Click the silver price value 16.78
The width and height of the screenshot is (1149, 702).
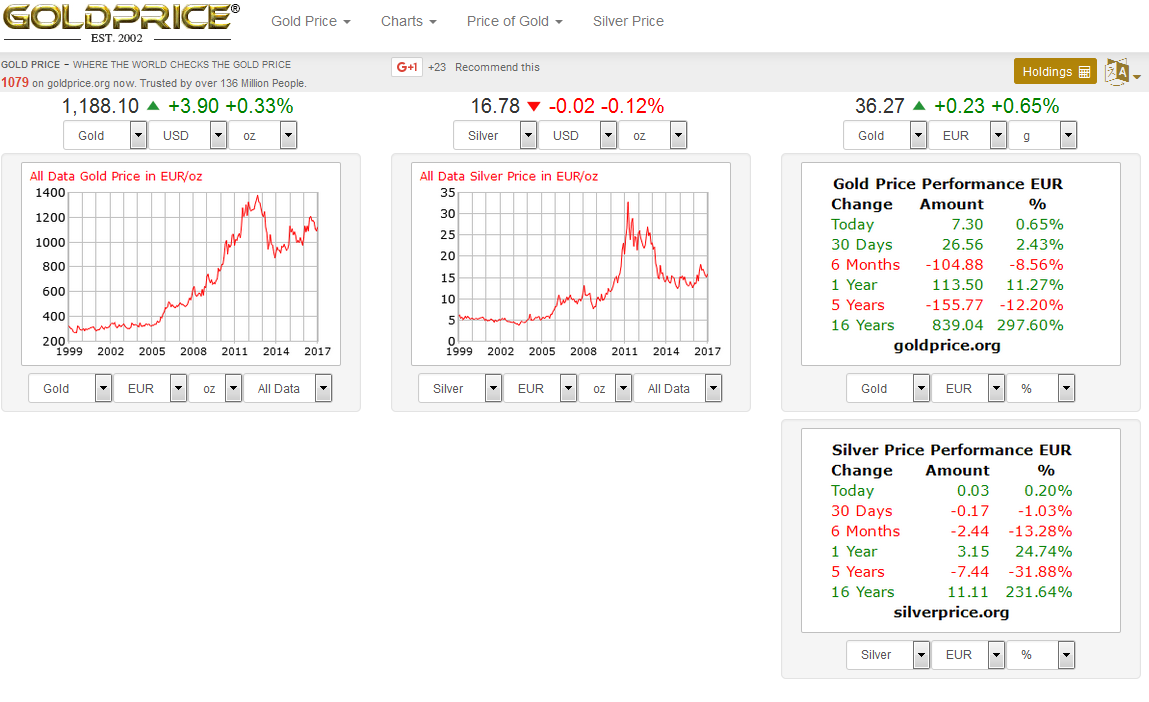click(x=495, y=106)
